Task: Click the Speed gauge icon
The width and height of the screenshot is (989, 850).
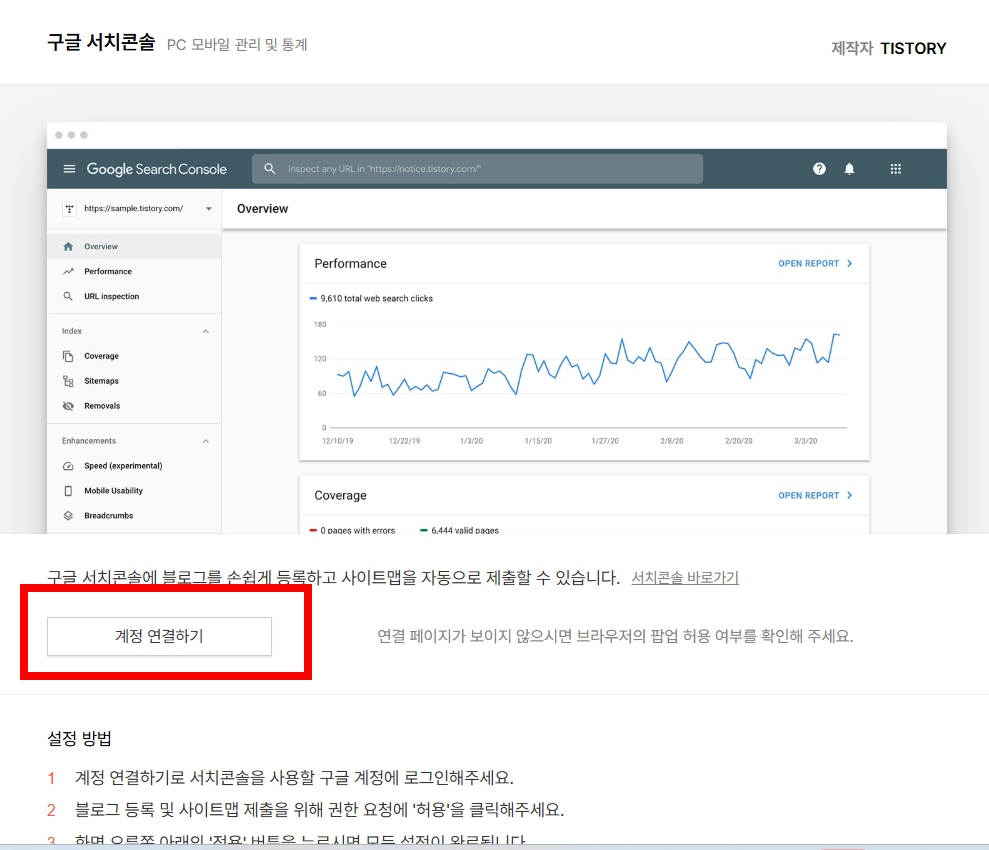Action: (68, 466)
